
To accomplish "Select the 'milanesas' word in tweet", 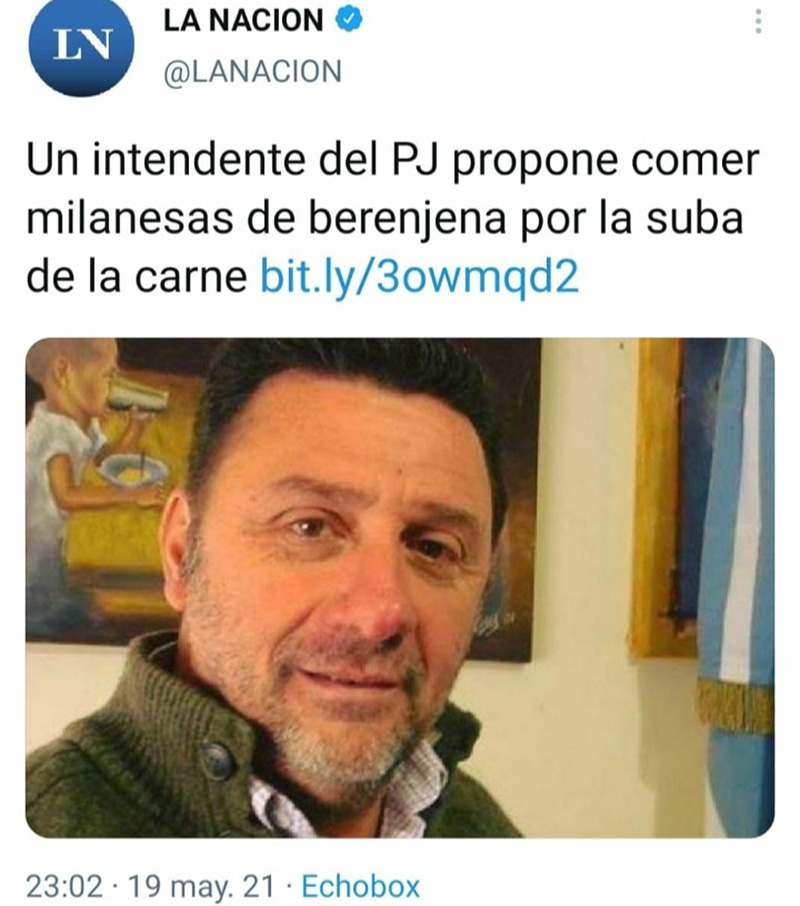I will click(x=130, y=220).
